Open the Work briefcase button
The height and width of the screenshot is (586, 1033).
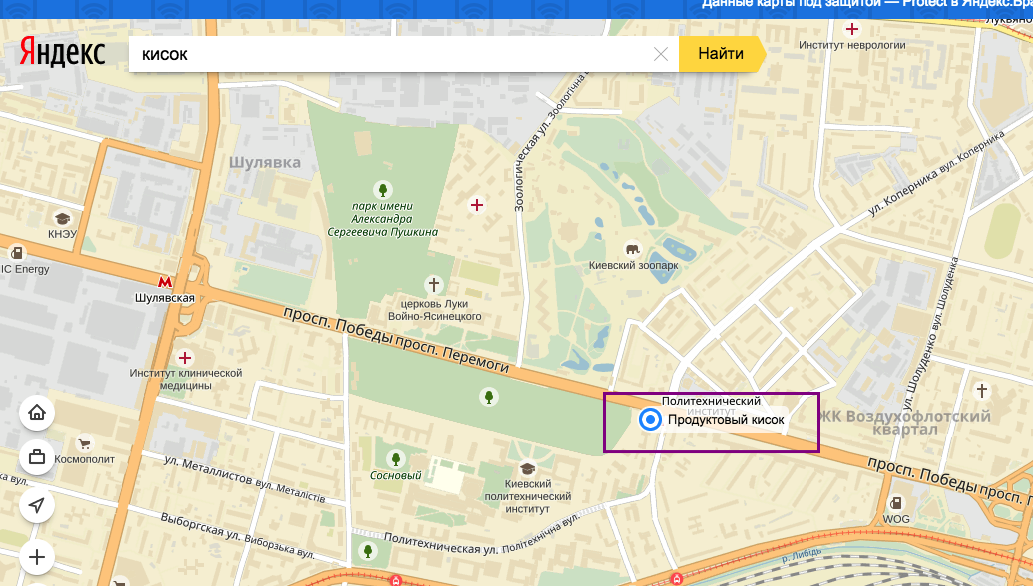(37, 457)
